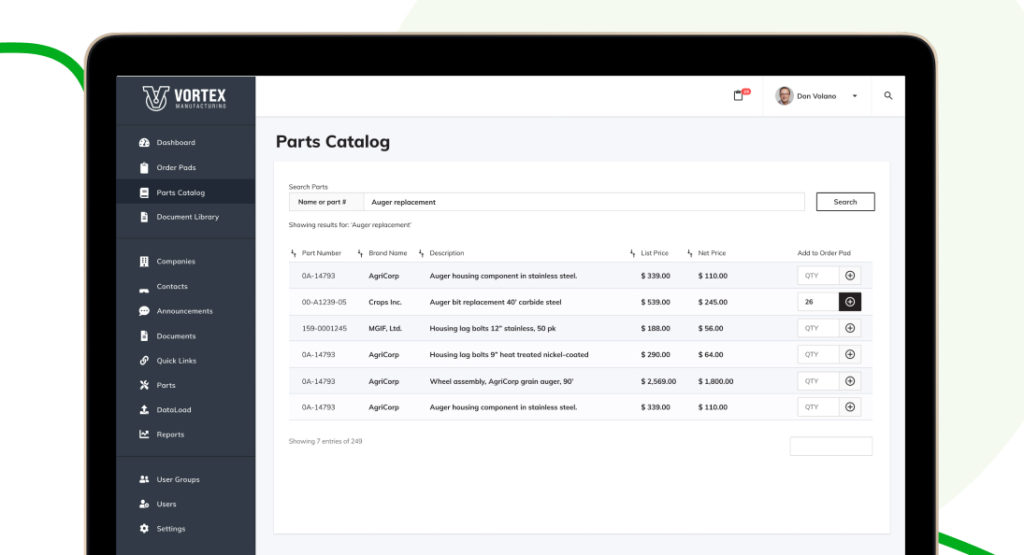
Task: Select Reports in the sidebar
Action: pos(170,435)
